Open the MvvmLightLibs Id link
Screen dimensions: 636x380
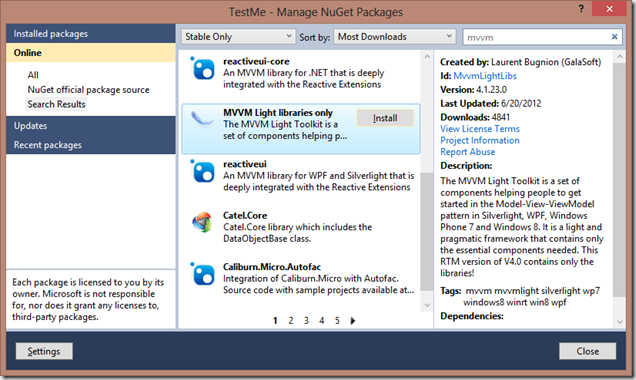pyautogui.click(x=485, y=76)
